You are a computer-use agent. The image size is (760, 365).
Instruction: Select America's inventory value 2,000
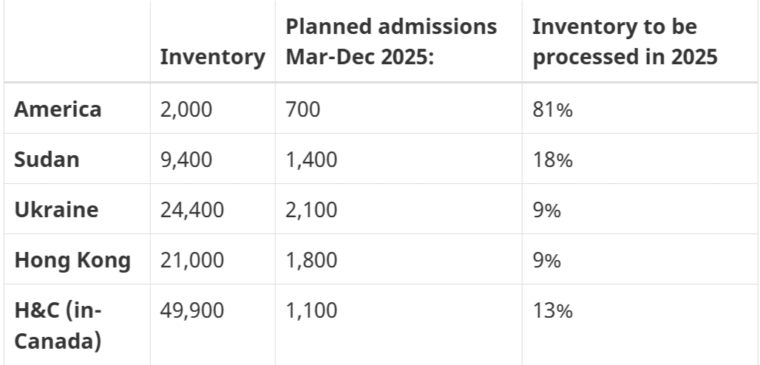pos(186,110)
